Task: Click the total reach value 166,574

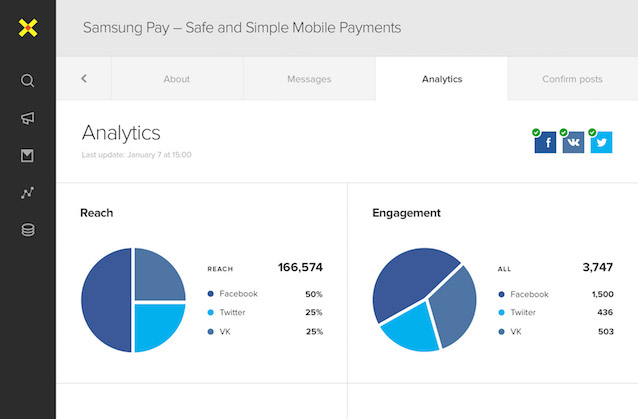Action: coord(300,267)
